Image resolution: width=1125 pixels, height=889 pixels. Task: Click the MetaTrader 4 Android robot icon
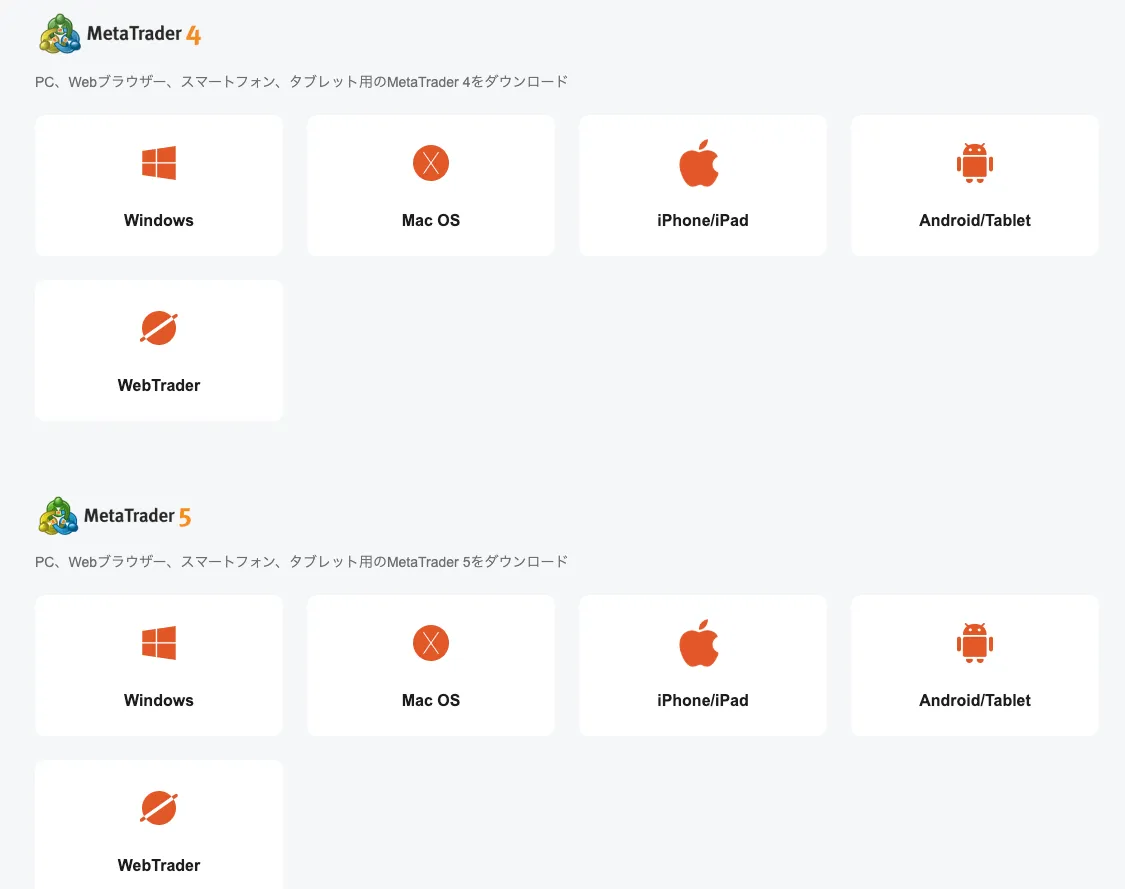[x=974, y=163]
